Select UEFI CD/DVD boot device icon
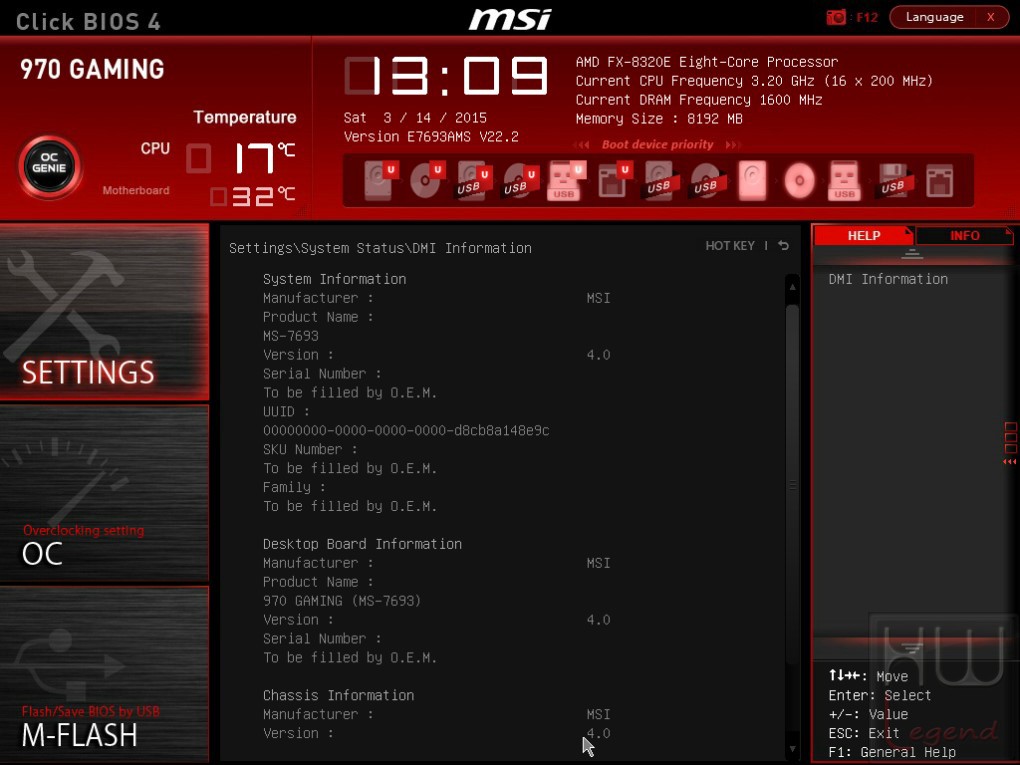This screenshot has height=765, width=1020. coord(427,180)
